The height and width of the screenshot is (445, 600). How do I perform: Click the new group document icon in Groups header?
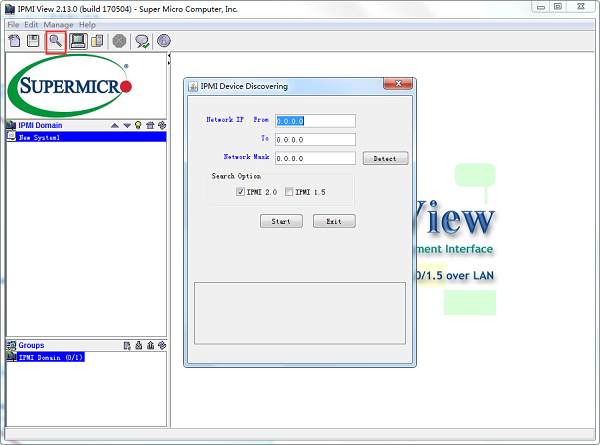click(x=127, y=346)
